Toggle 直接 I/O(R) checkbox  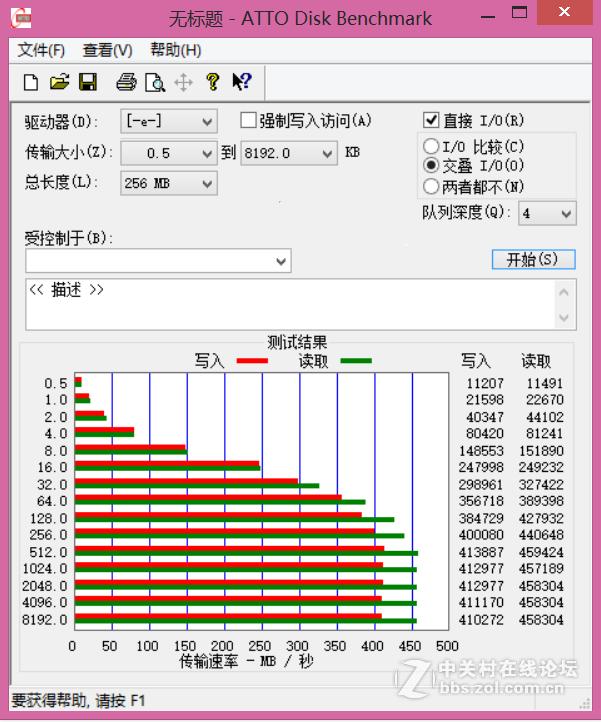(x=431, y=120)
